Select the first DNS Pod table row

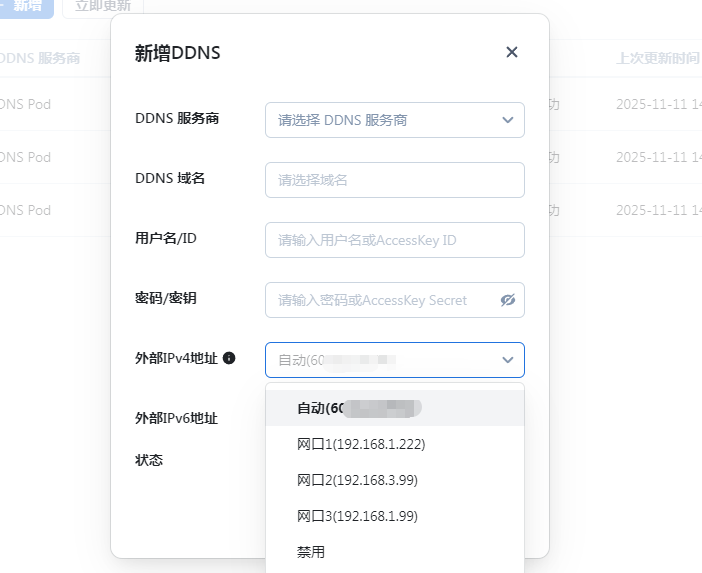coord(30,104)
